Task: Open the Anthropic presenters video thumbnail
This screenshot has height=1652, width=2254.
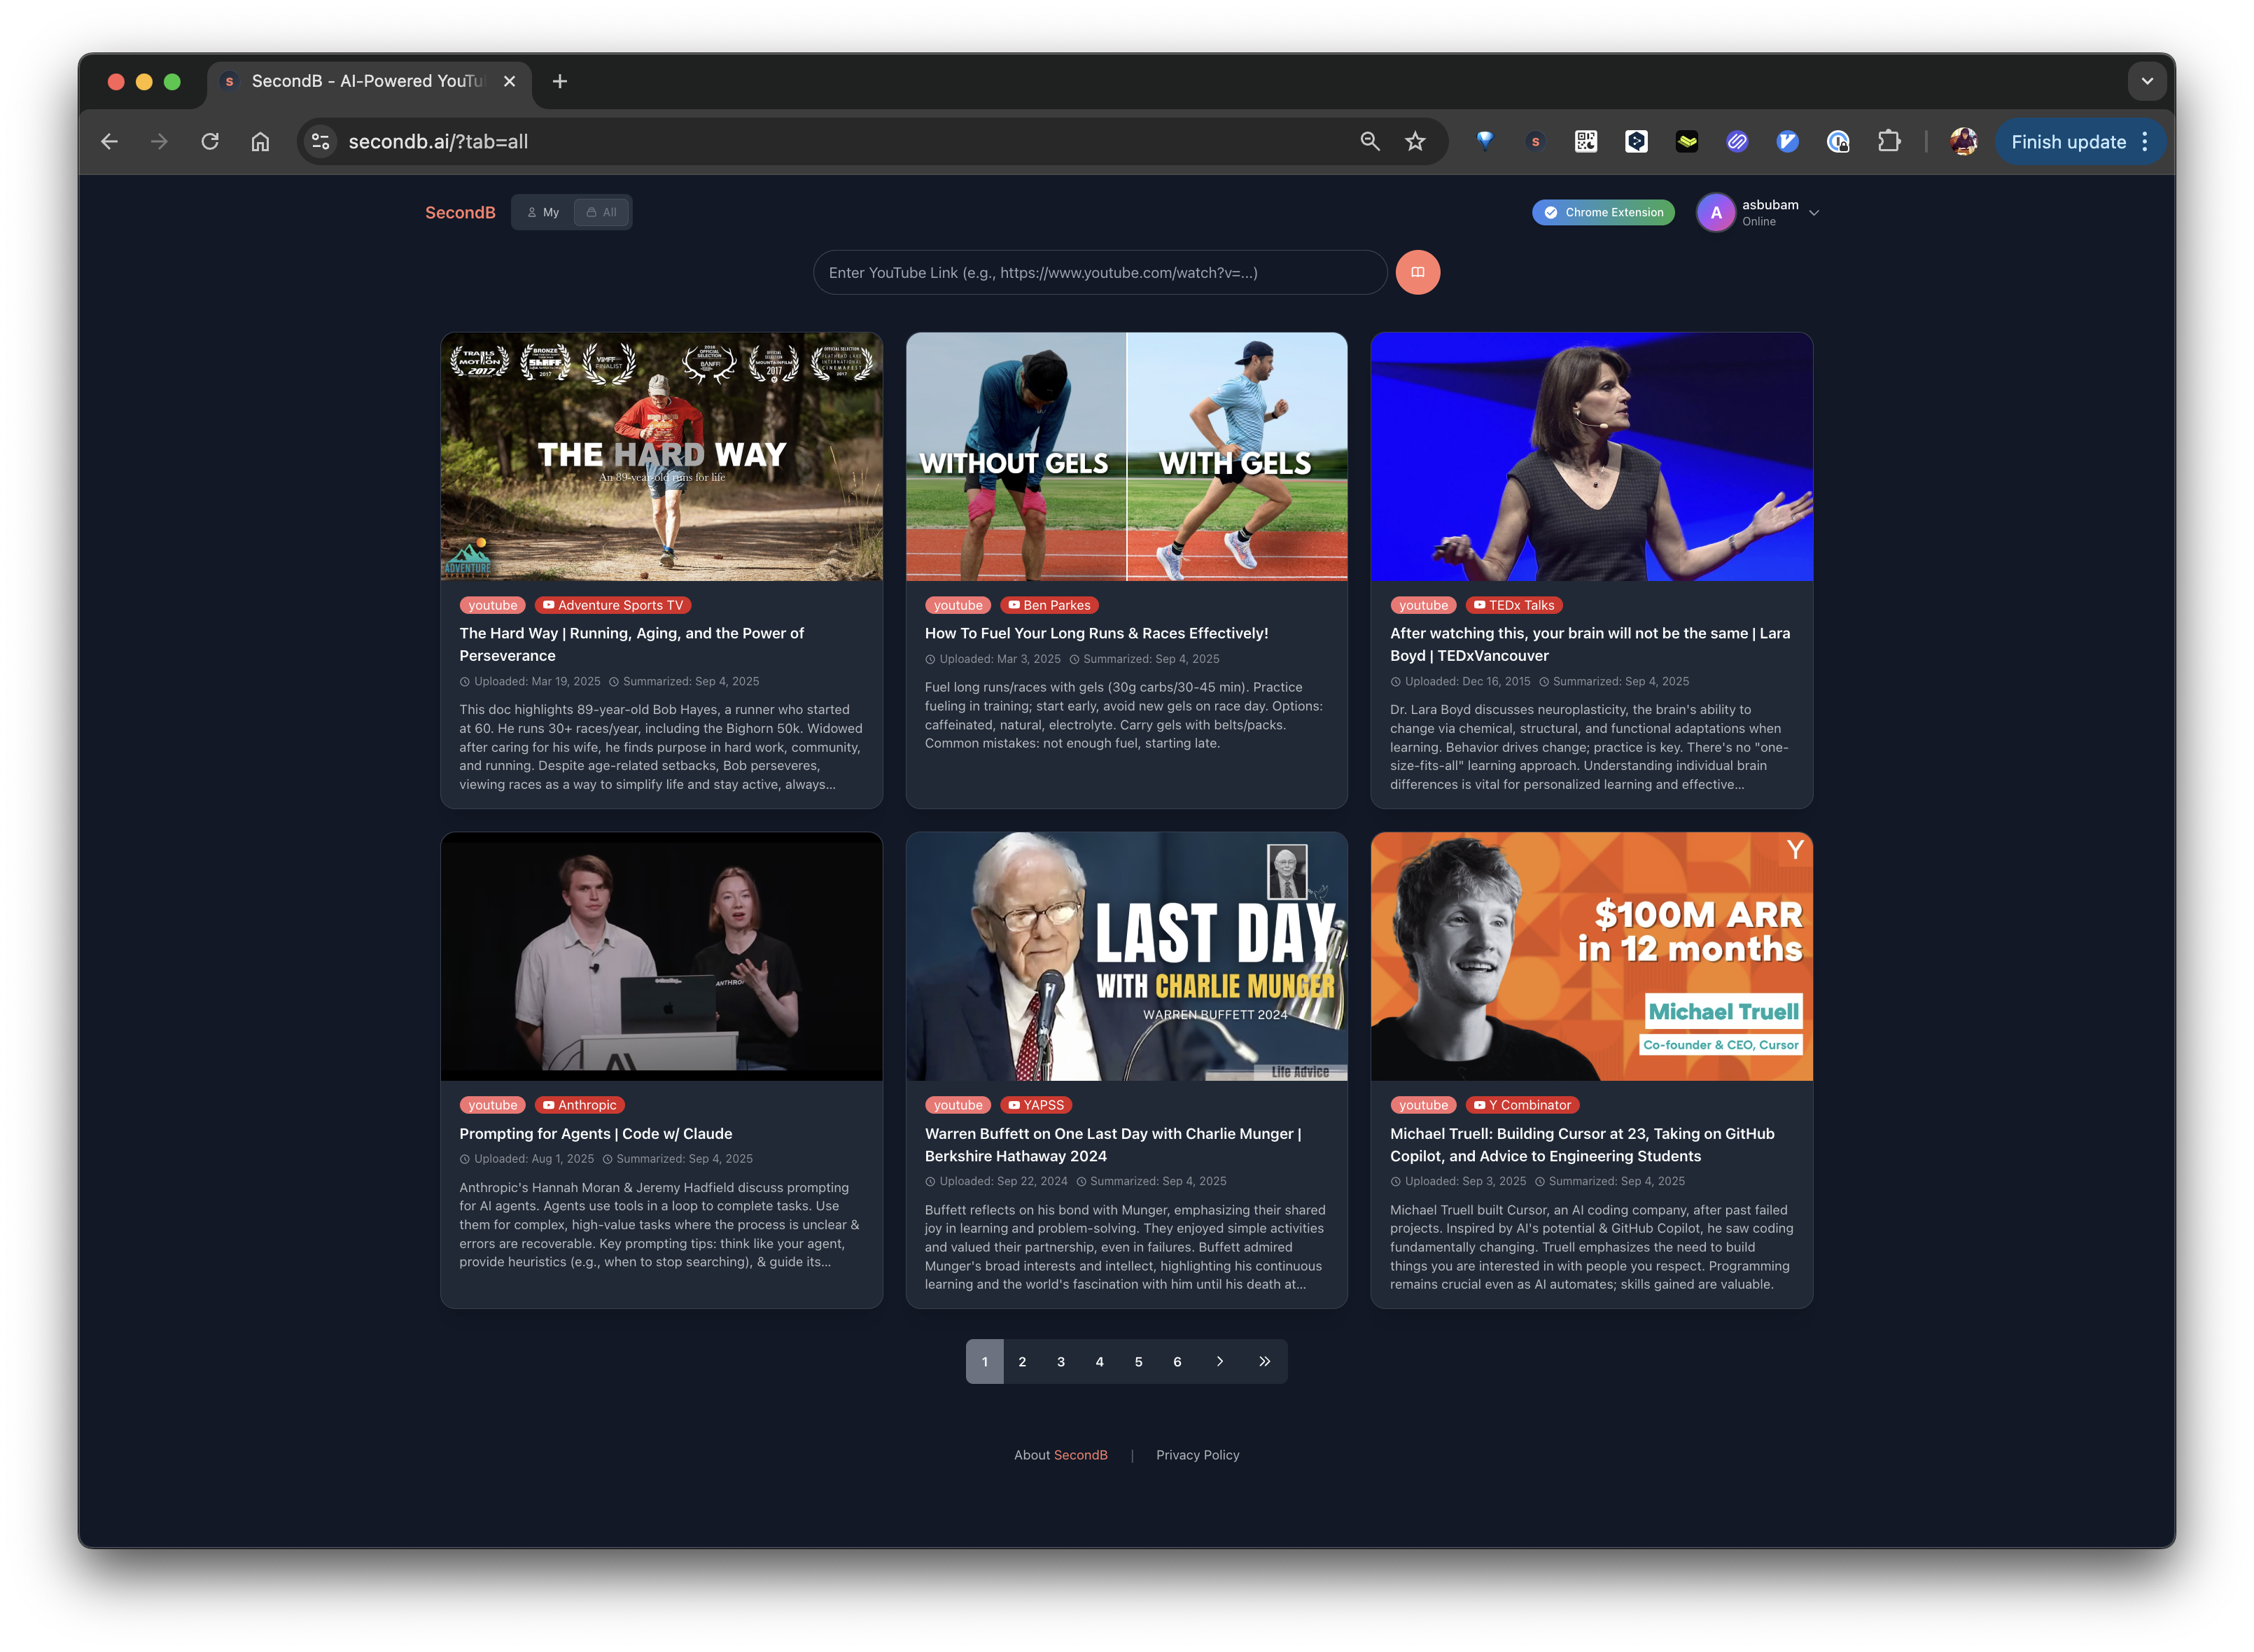Action: tap(661, 956)
